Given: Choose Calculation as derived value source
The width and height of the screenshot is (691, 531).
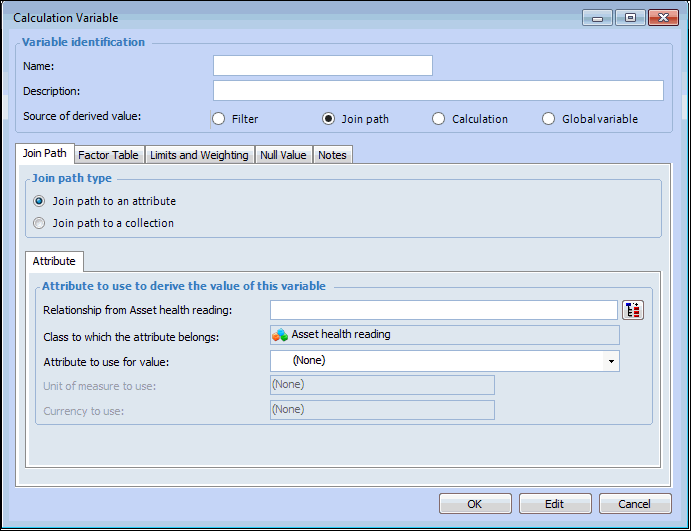Looking at the screenshot, I should click(x=439, y=119).
